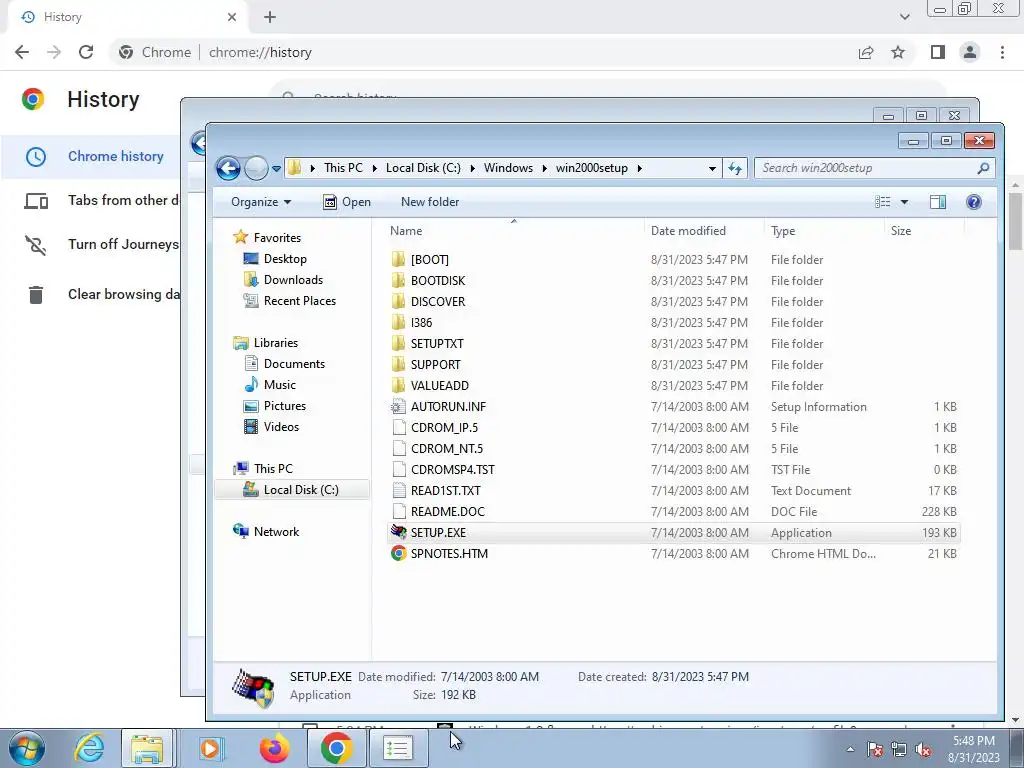
Task: Bookmark this page with star icon
Action: coord(898,52)
